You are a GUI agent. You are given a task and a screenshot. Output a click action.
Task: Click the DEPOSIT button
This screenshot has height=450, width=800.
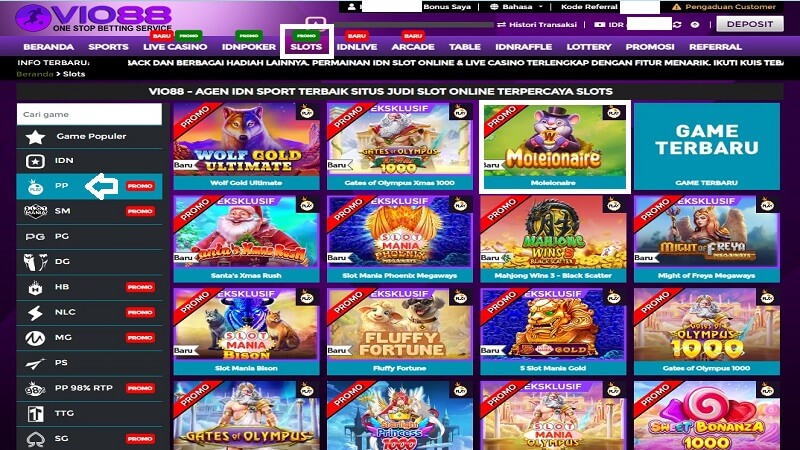click(x=750, y=24)
